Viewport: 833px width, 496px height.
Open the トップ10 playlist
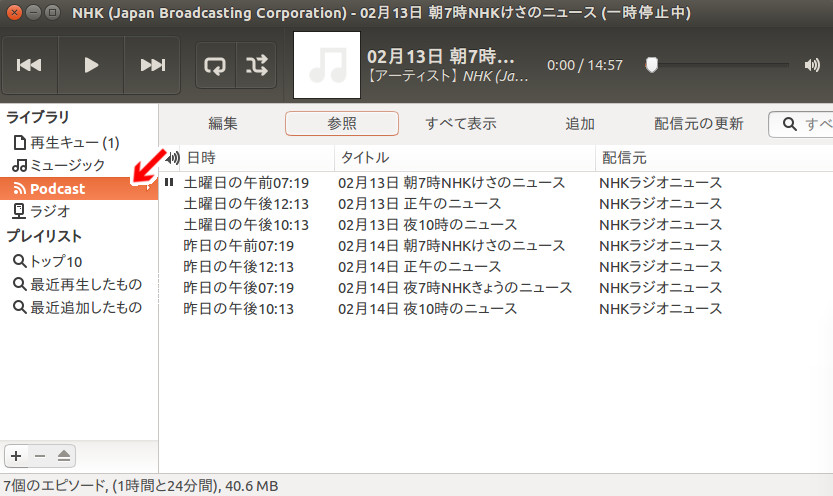[47, 261]
